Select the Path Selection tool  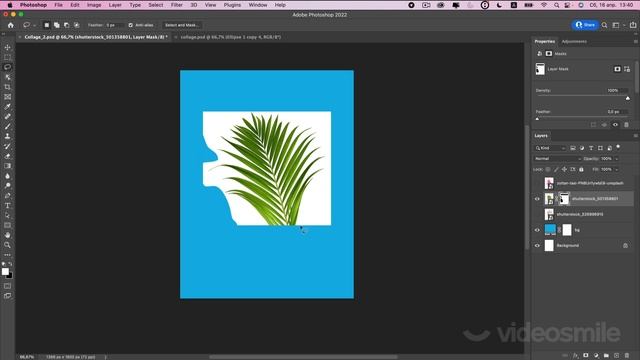[7, 215]
